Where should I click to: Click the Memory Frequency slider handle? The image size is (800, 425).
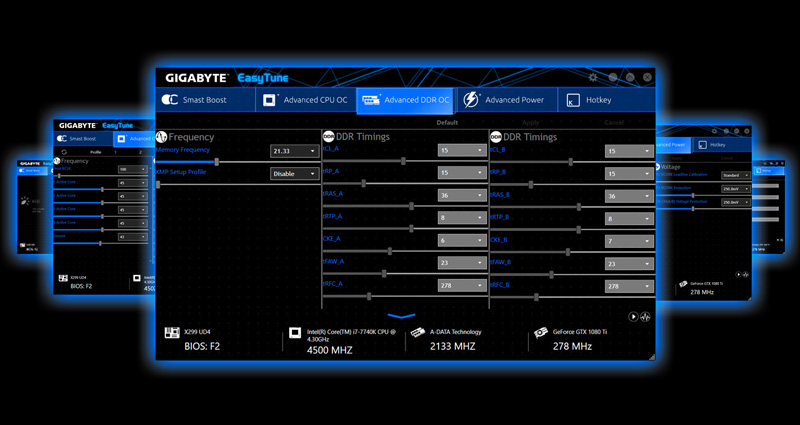[x=217, y=162]
